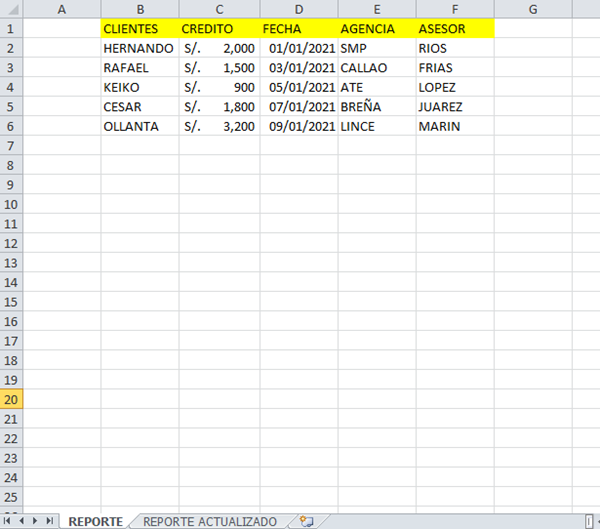Click the credit cell showing 3,200
Image resolution: width=600 pixels, height=529 pixels.
(x=220, y=126)
